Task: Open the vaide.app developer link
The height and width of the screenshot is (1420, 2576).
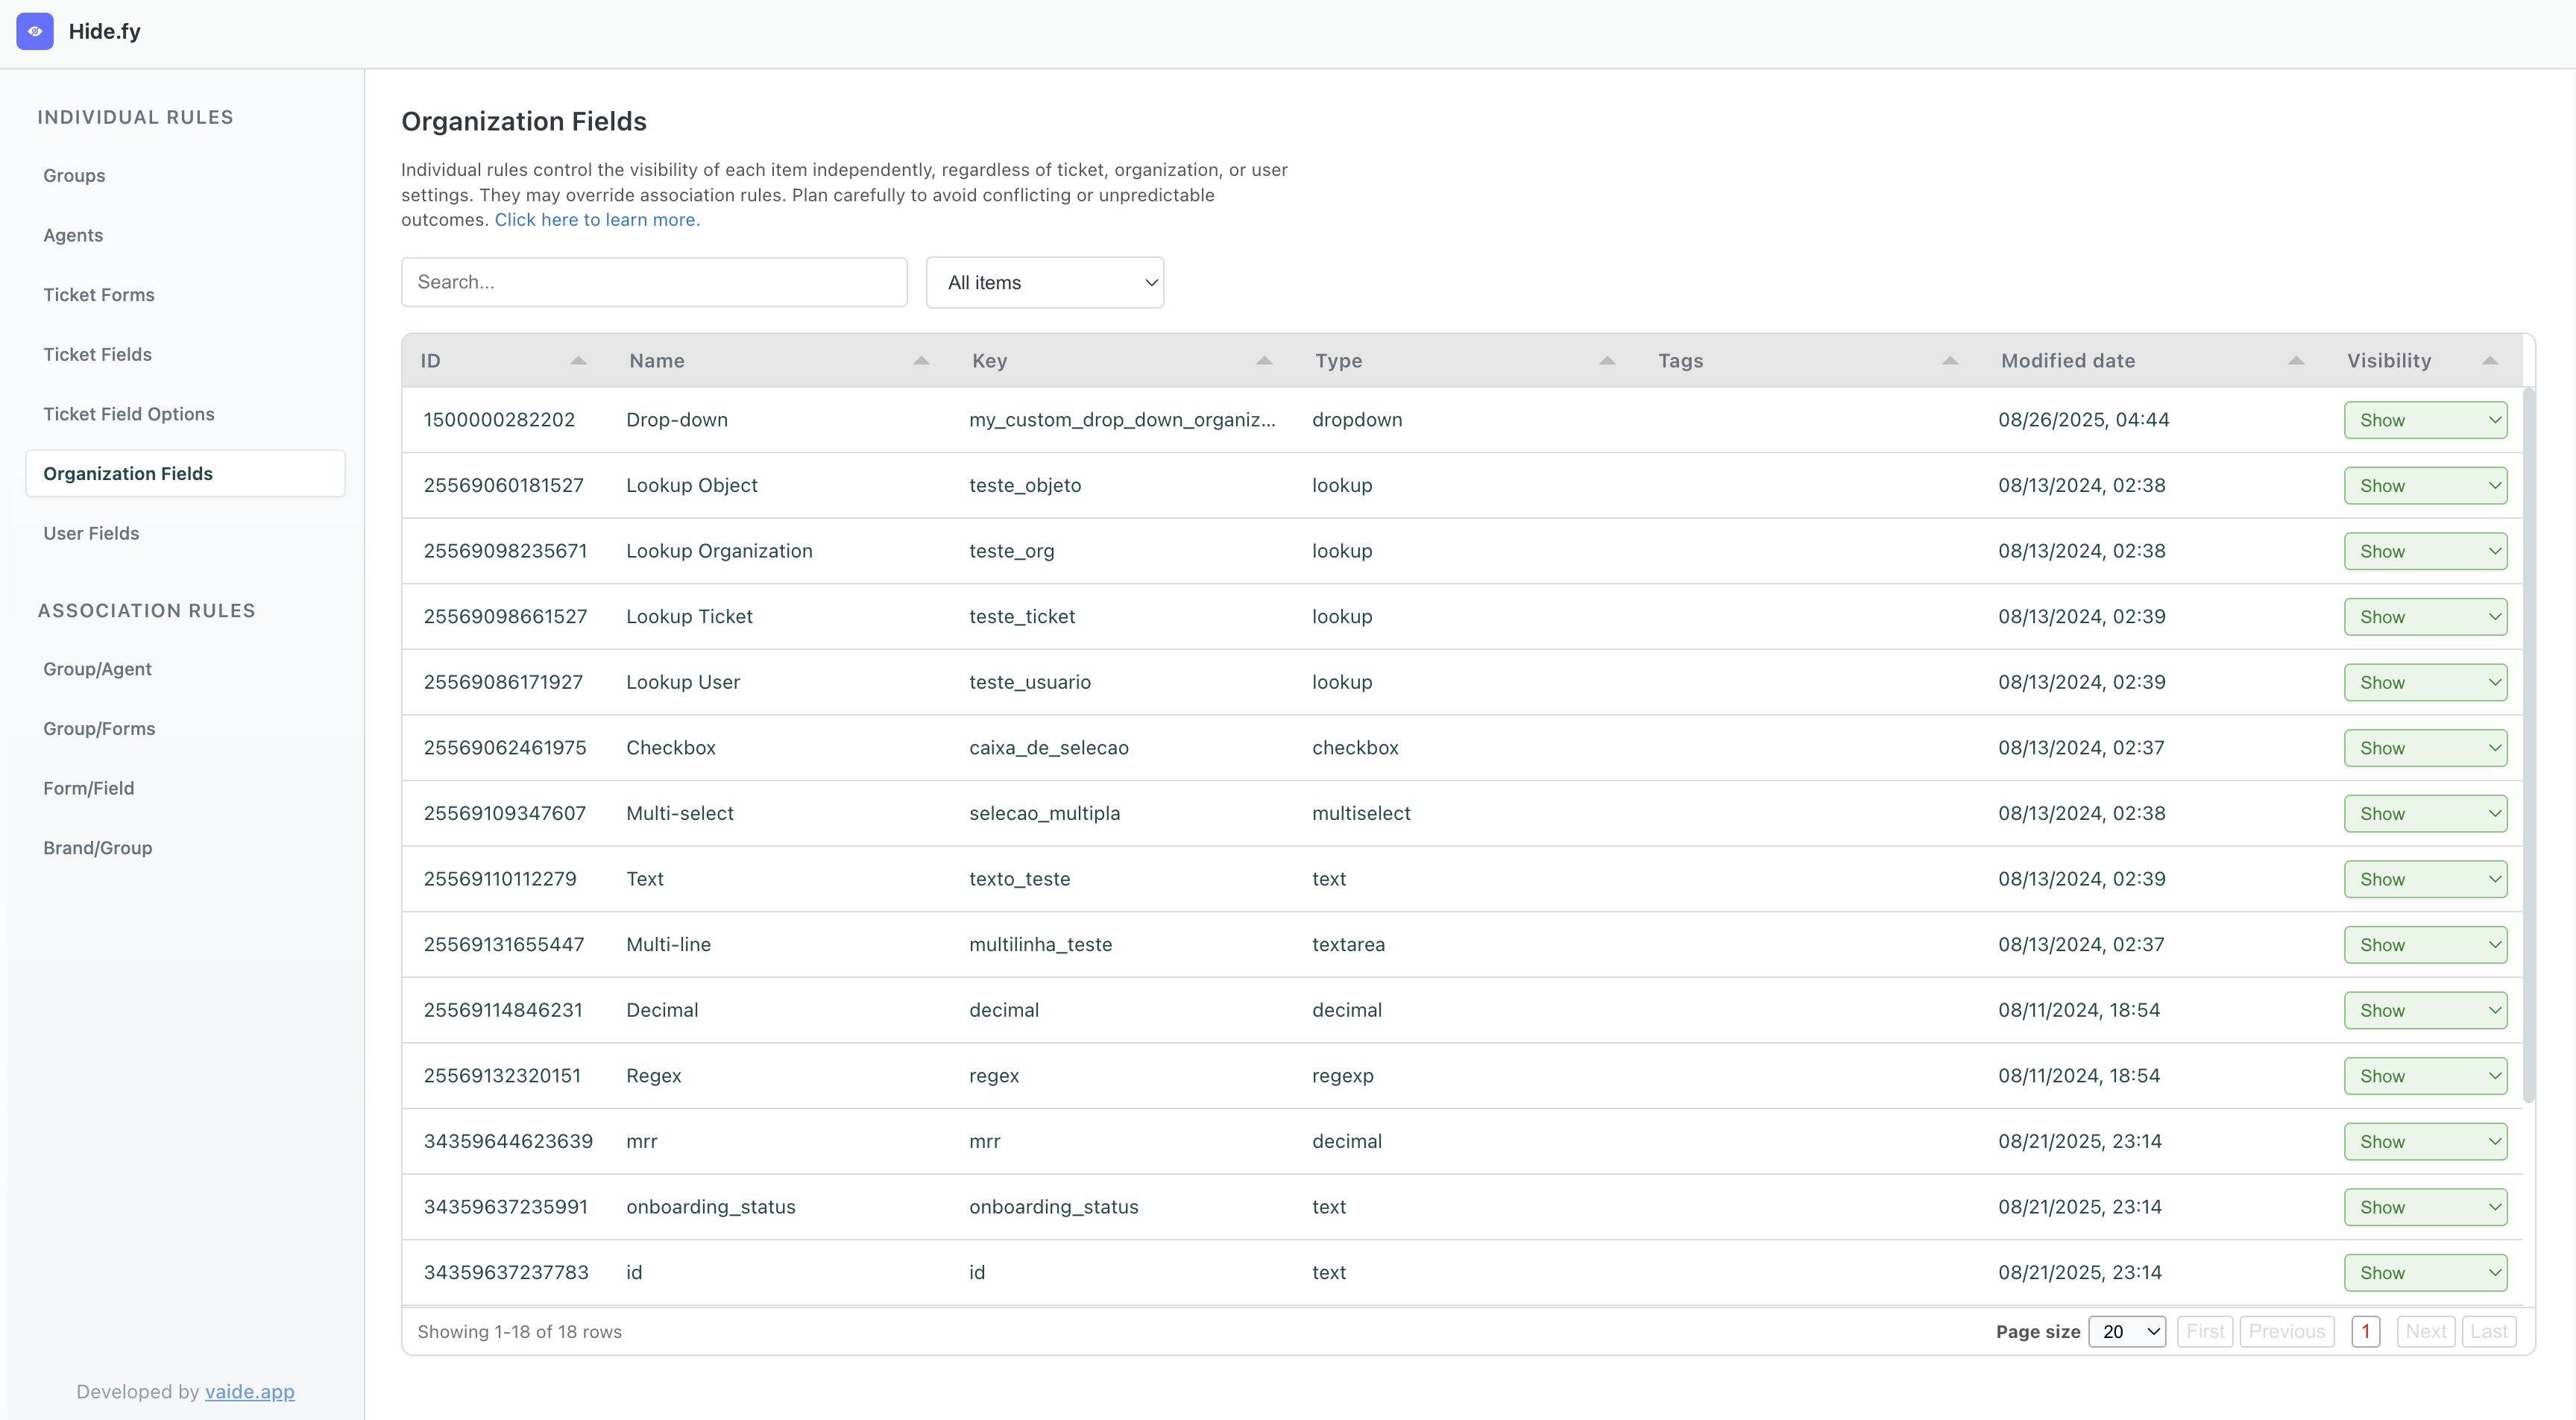Action: [249, 1392]
